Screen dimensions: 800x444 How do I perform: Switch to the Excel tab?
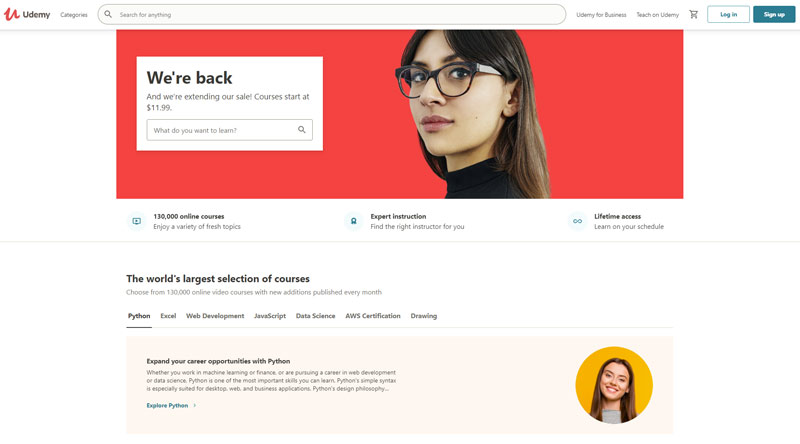(x=168, y=316)
